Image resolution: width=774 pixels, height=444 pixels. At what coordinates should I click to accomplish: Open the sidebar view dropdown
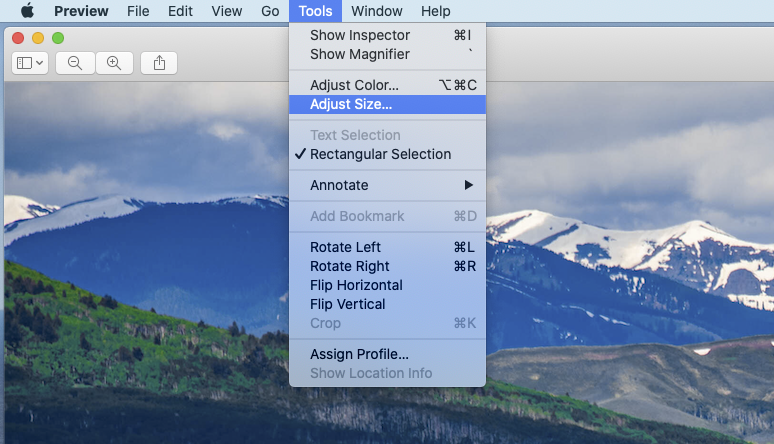30,63
